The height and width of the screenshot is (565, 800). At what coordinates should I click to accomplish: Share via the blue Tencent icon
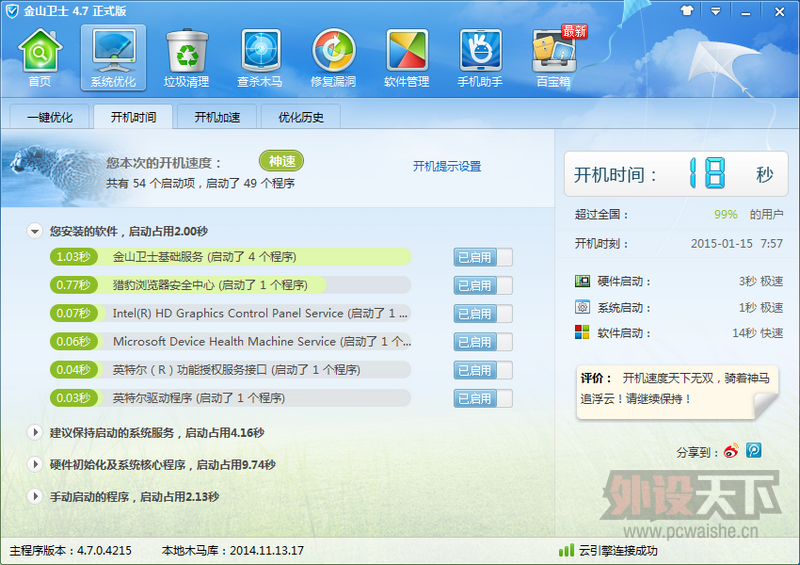coord(754,450)
